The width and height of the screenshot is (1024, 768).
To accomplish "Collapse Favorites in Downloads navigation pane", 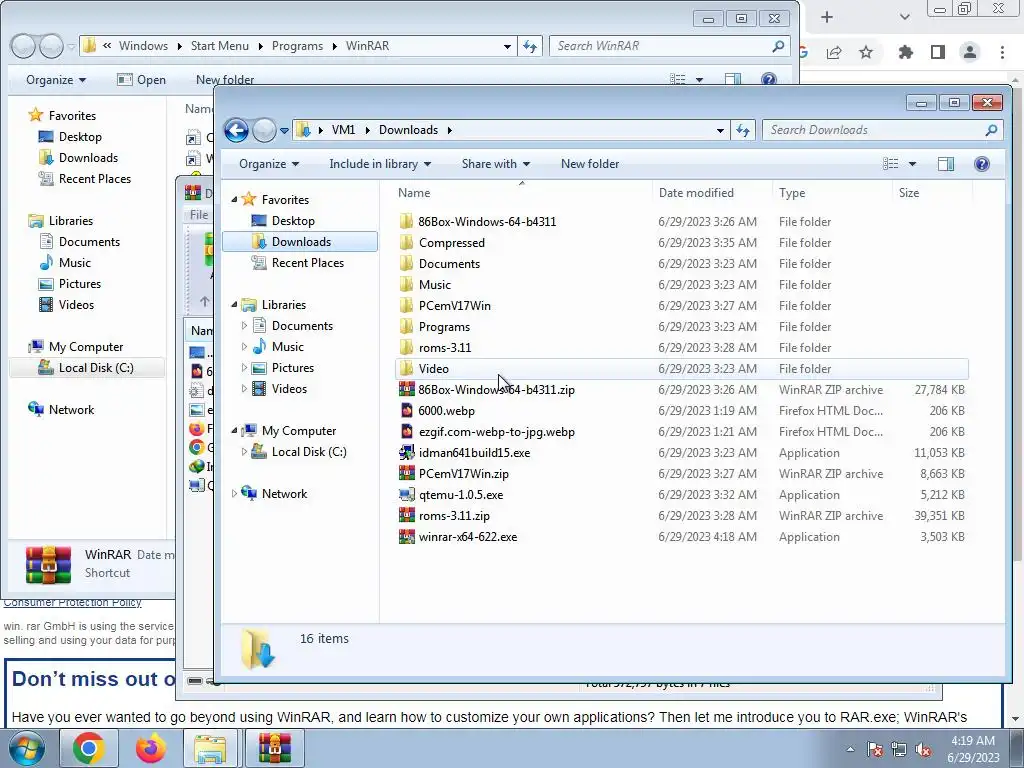I will pyautogui.click(x=234, y=200).
